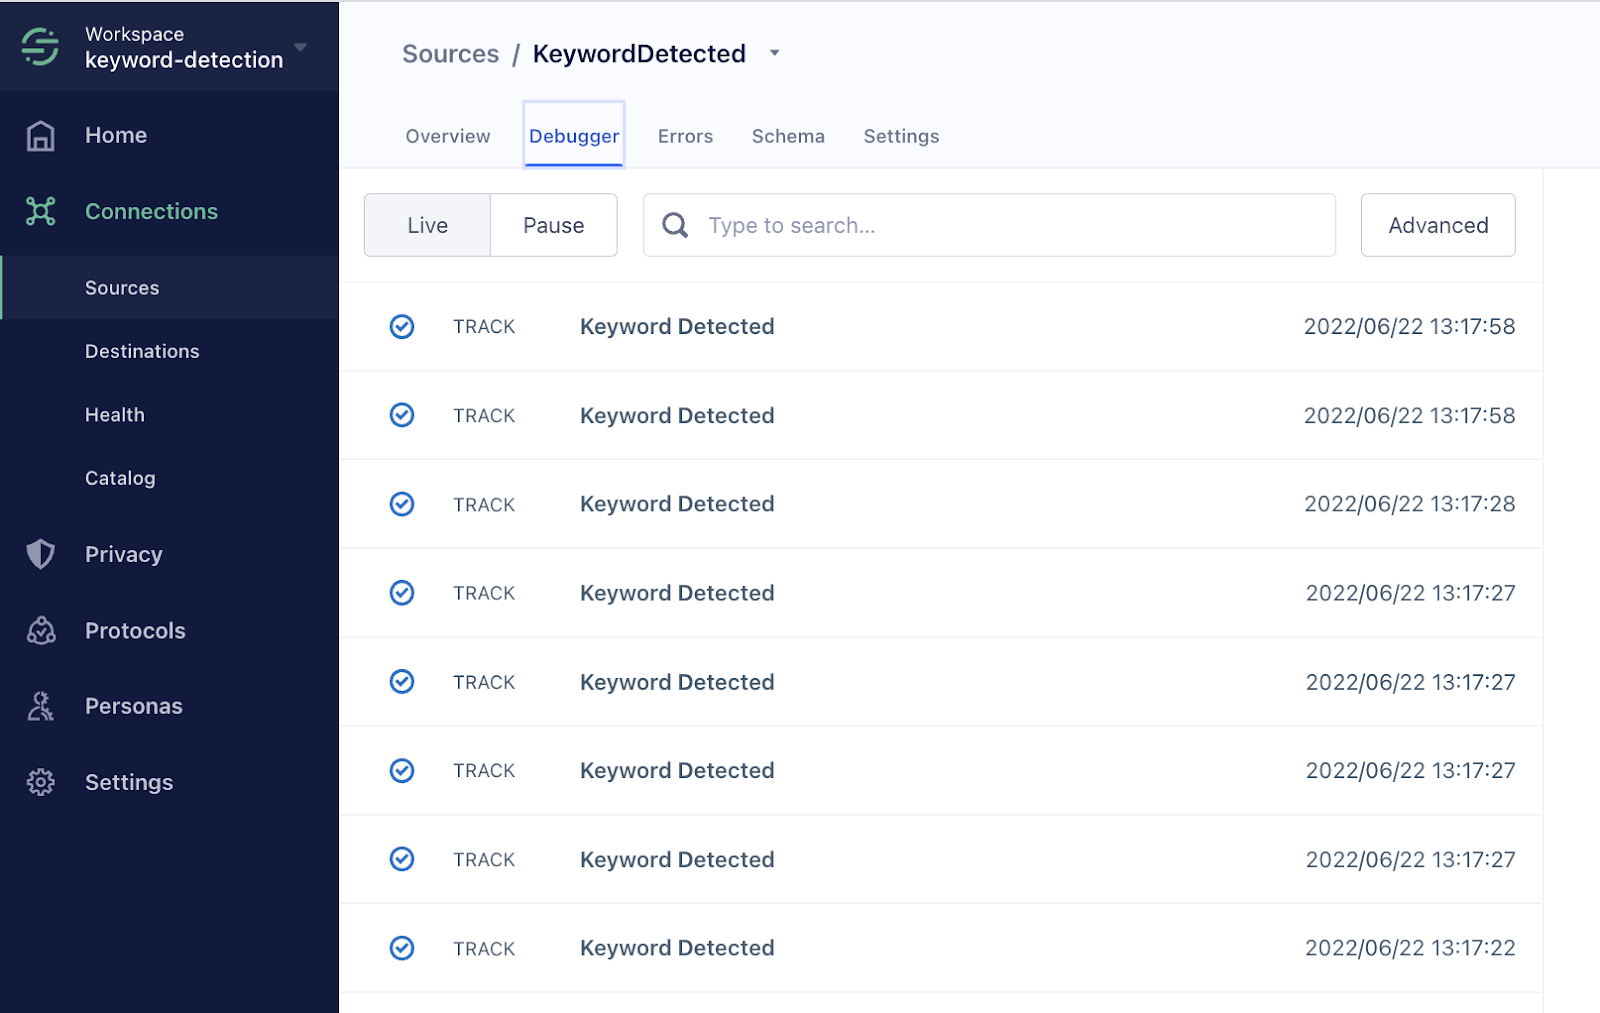Click the Home house icon
This screenshot has width=1600, height=1013.
[x=40, y=135]
